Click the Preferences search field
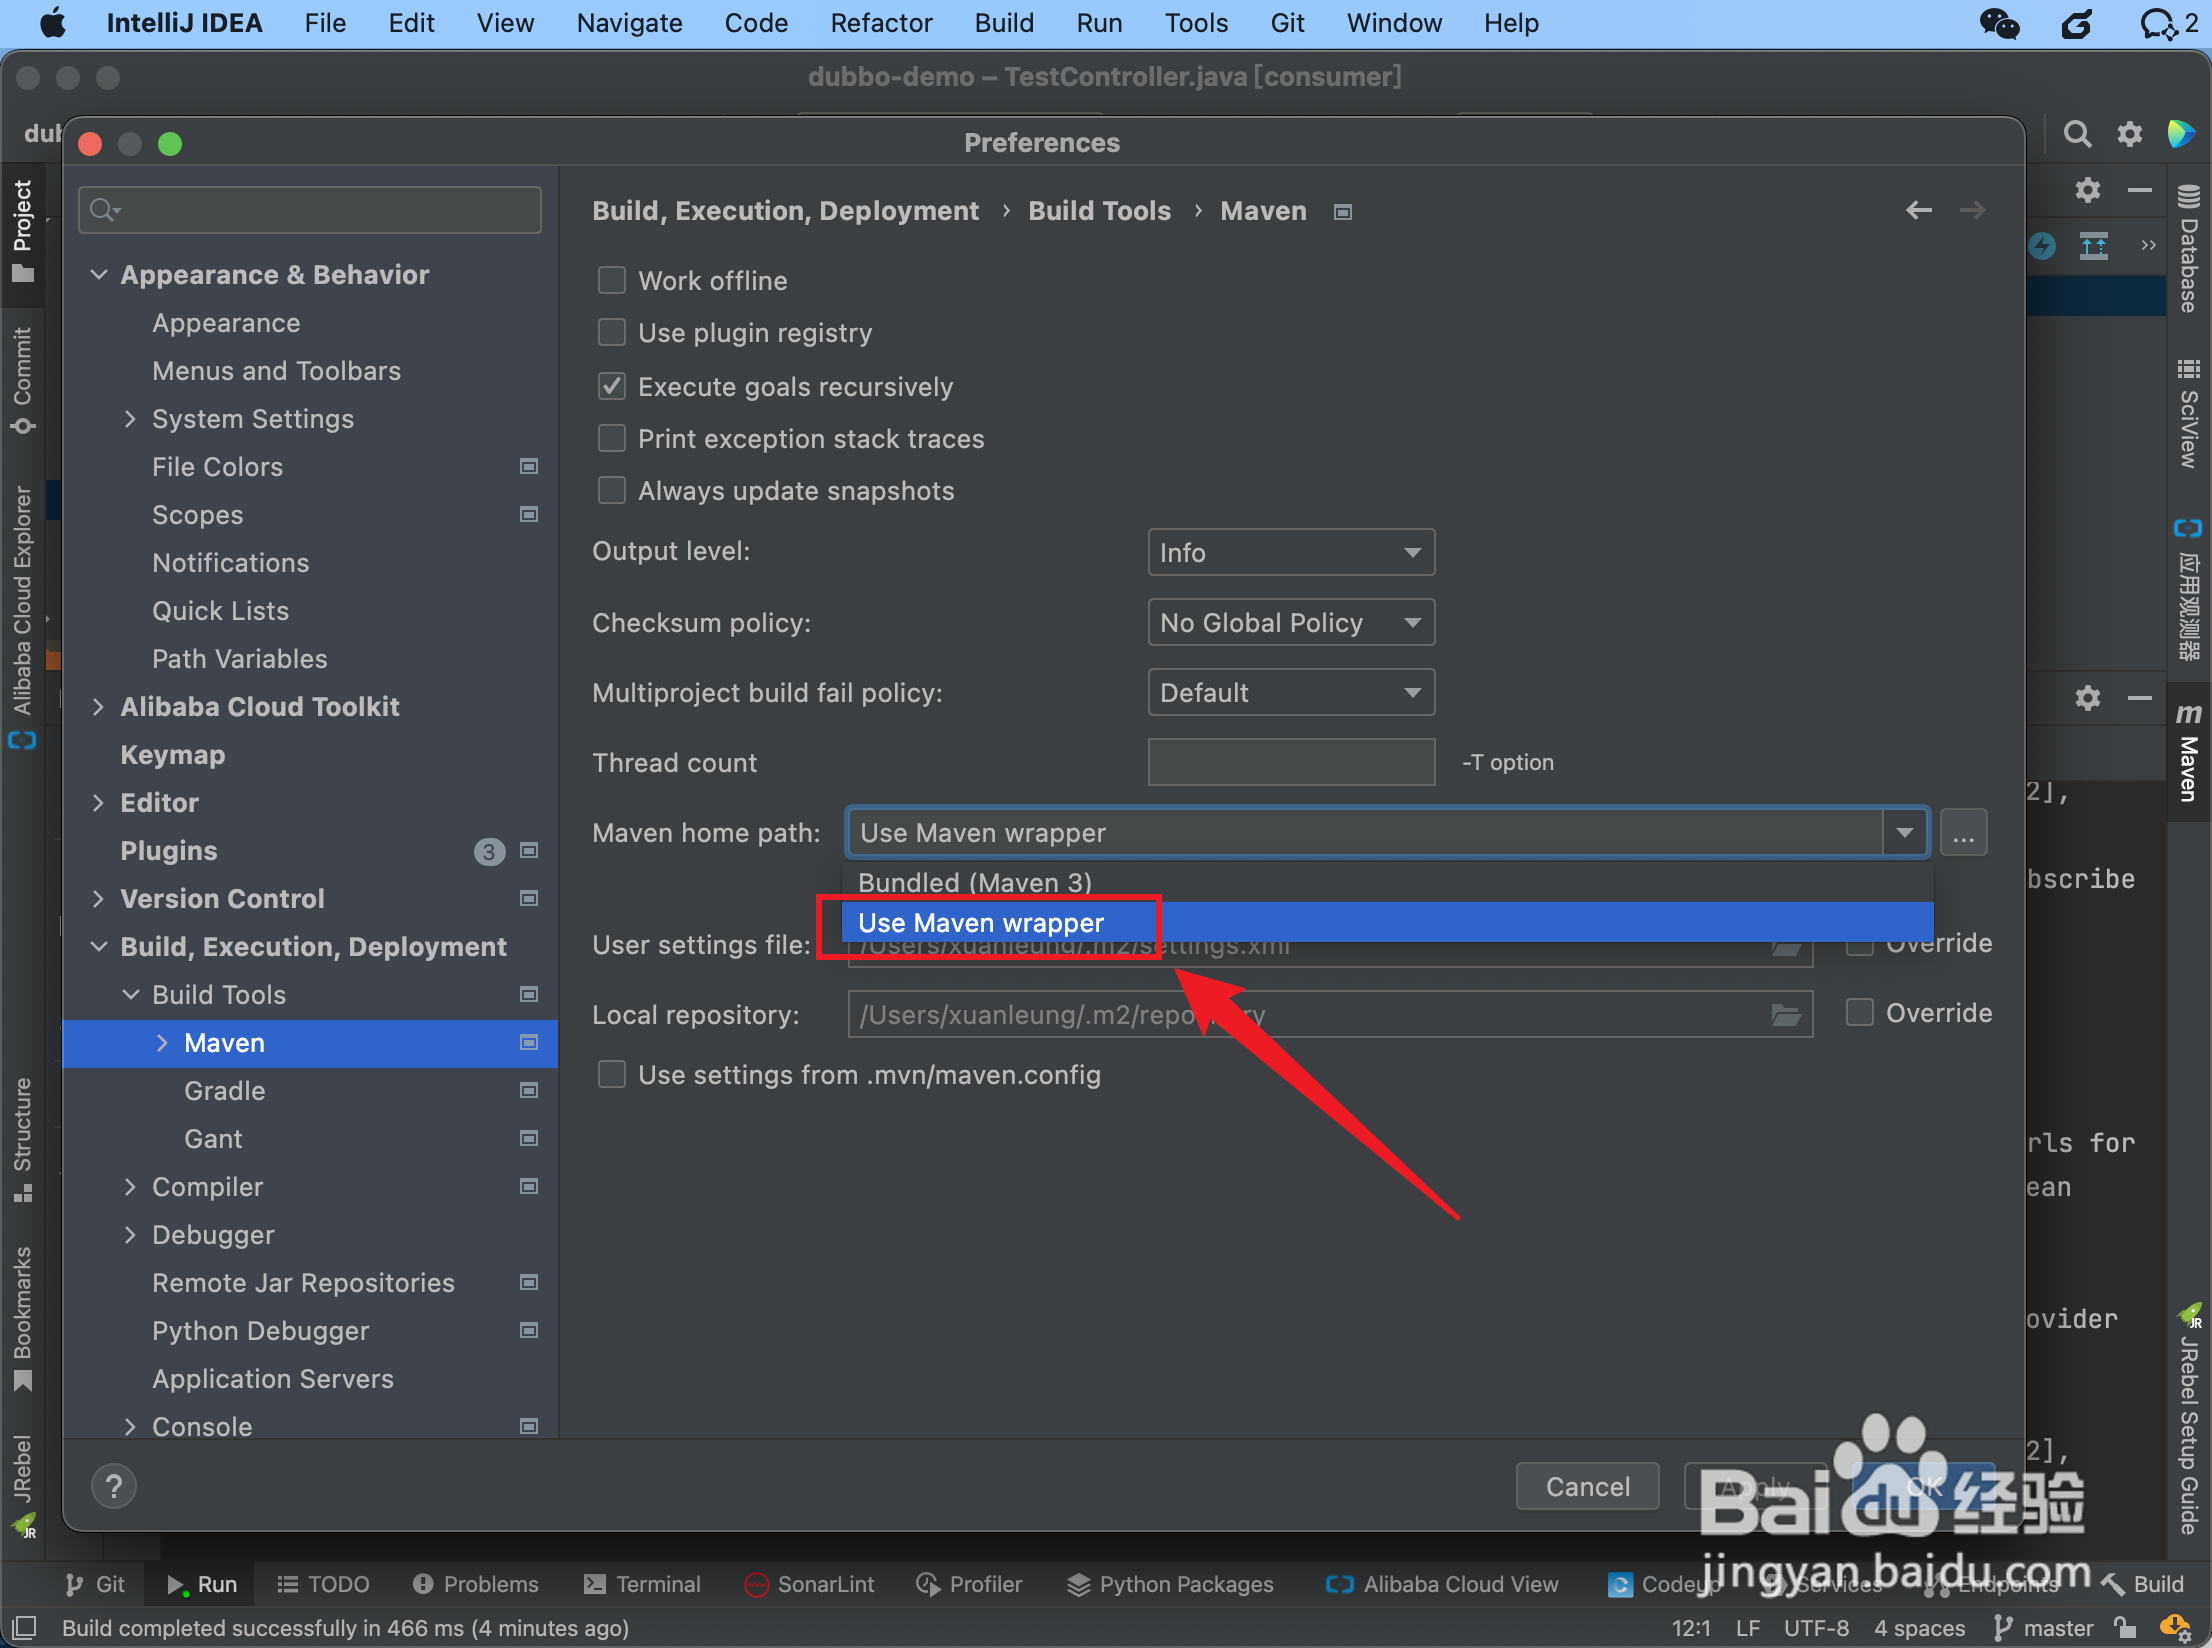 coord(310,210)
